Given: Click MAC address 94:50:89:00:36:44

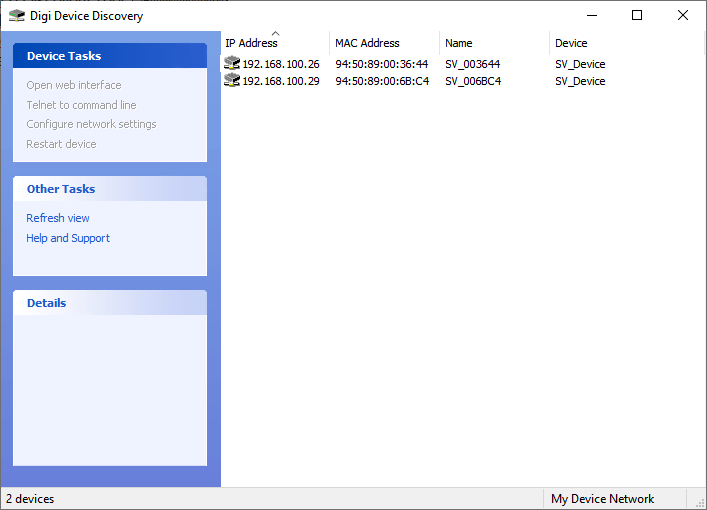Looking at the screenshot, I should pos(382,64).
